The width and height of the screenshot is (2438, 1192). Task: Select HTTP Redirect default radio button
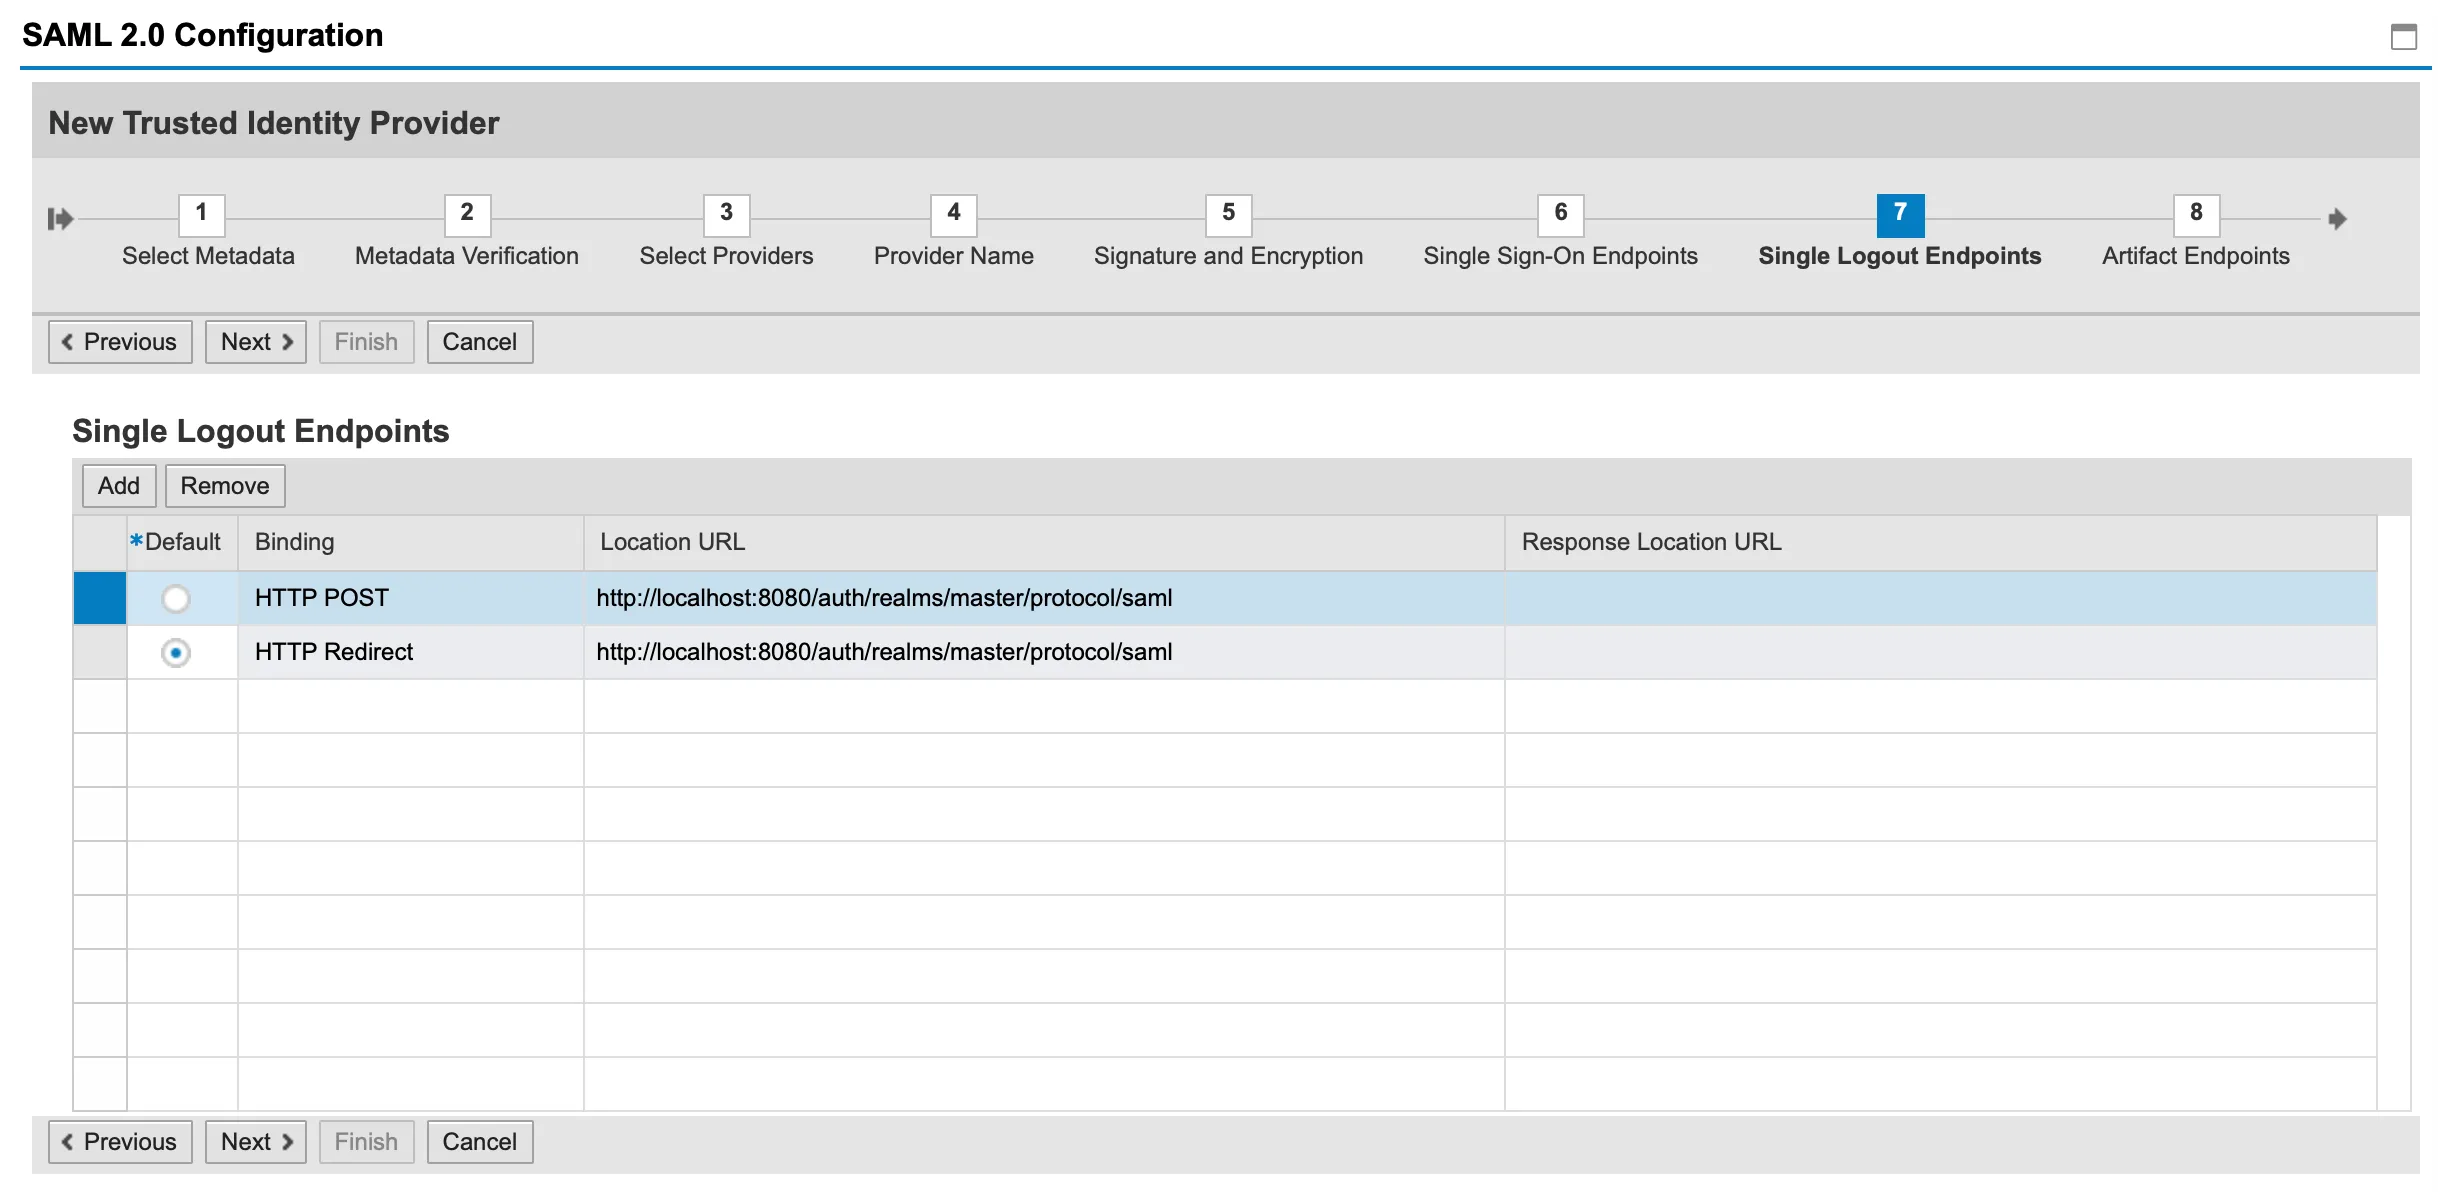[x=176, y=653]
